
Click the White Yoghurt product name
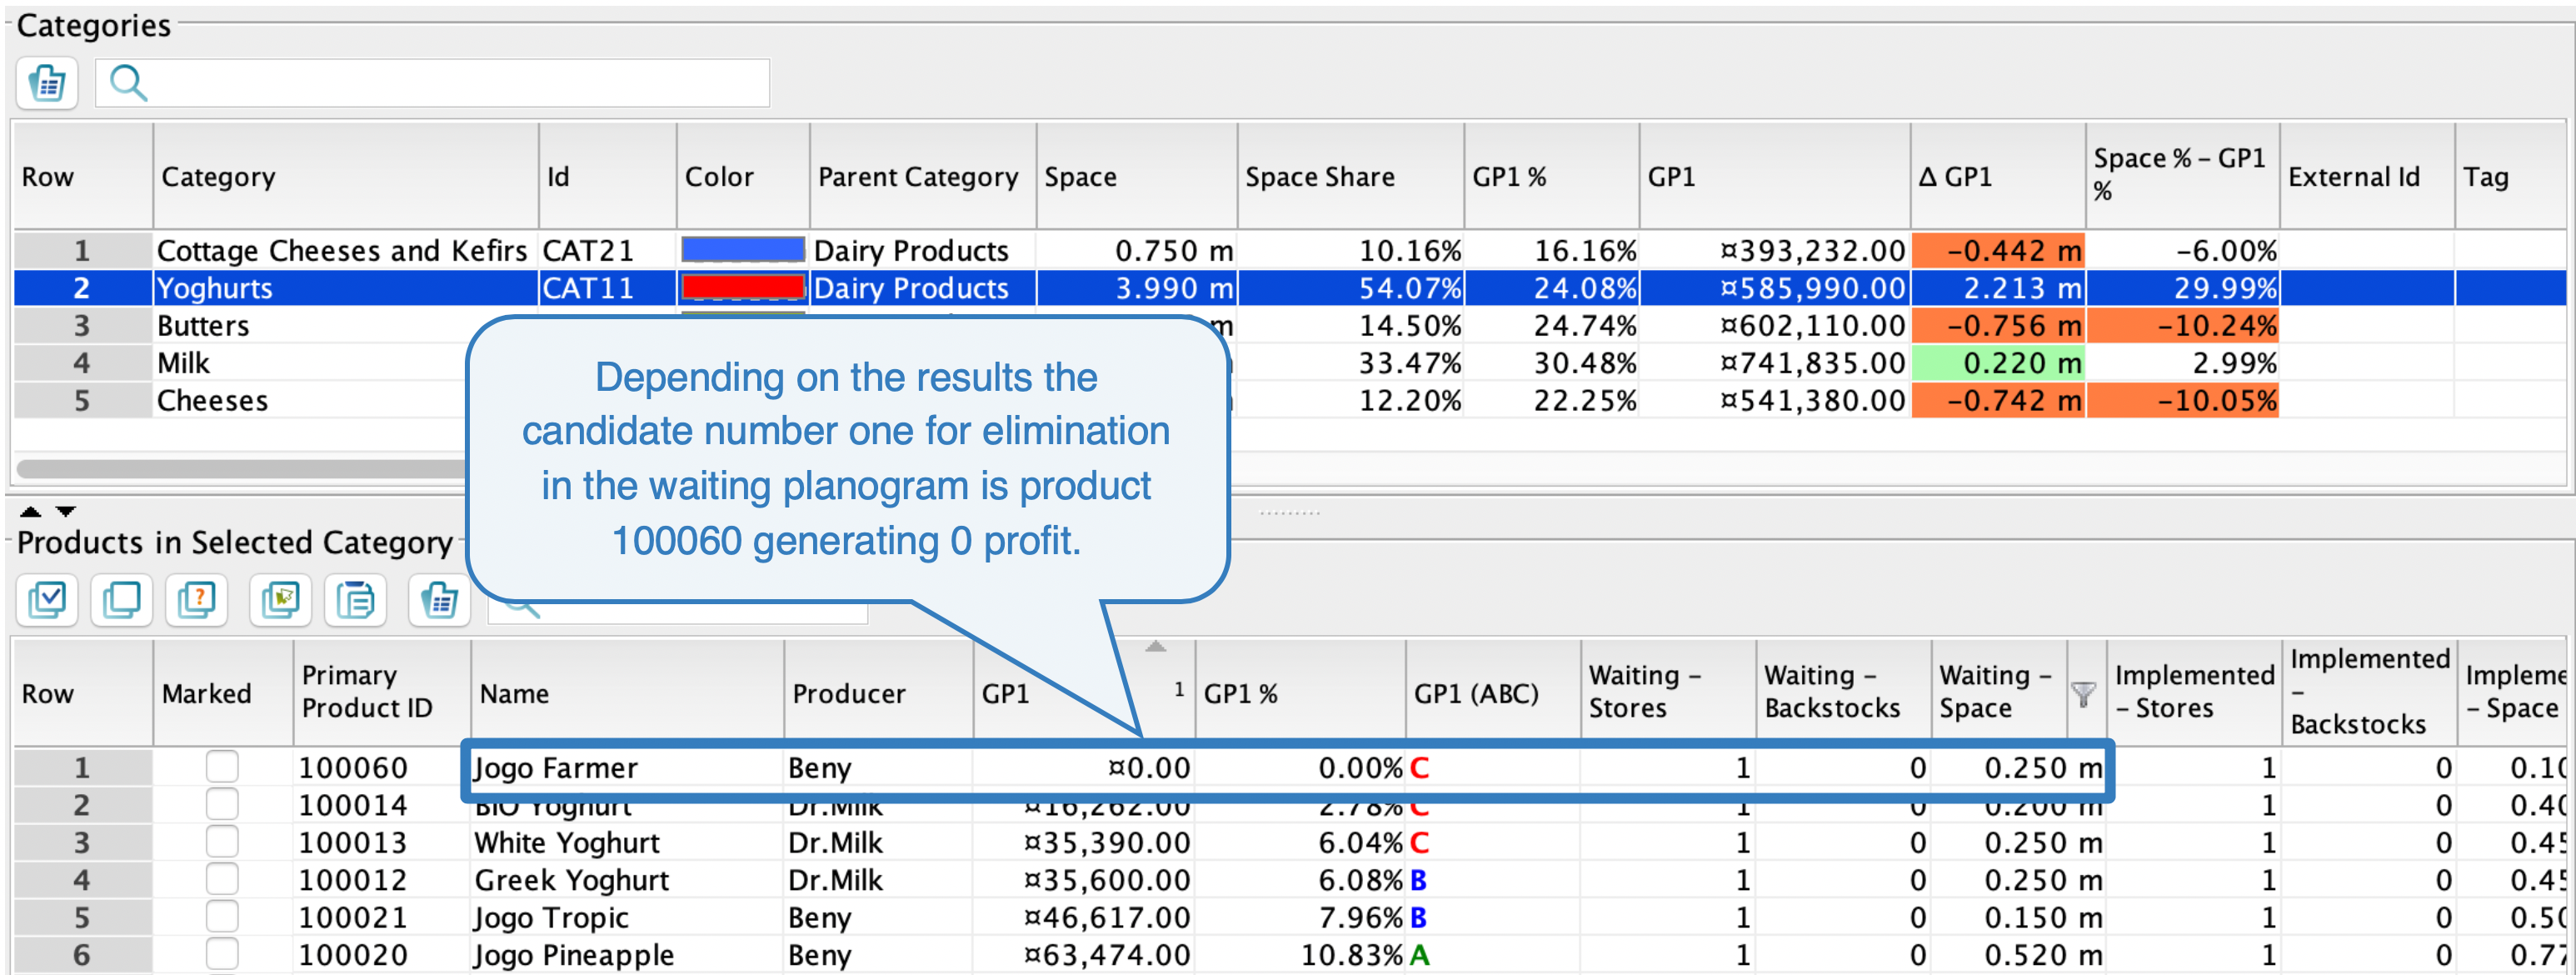pyautogui.click(x=567, y=842)
